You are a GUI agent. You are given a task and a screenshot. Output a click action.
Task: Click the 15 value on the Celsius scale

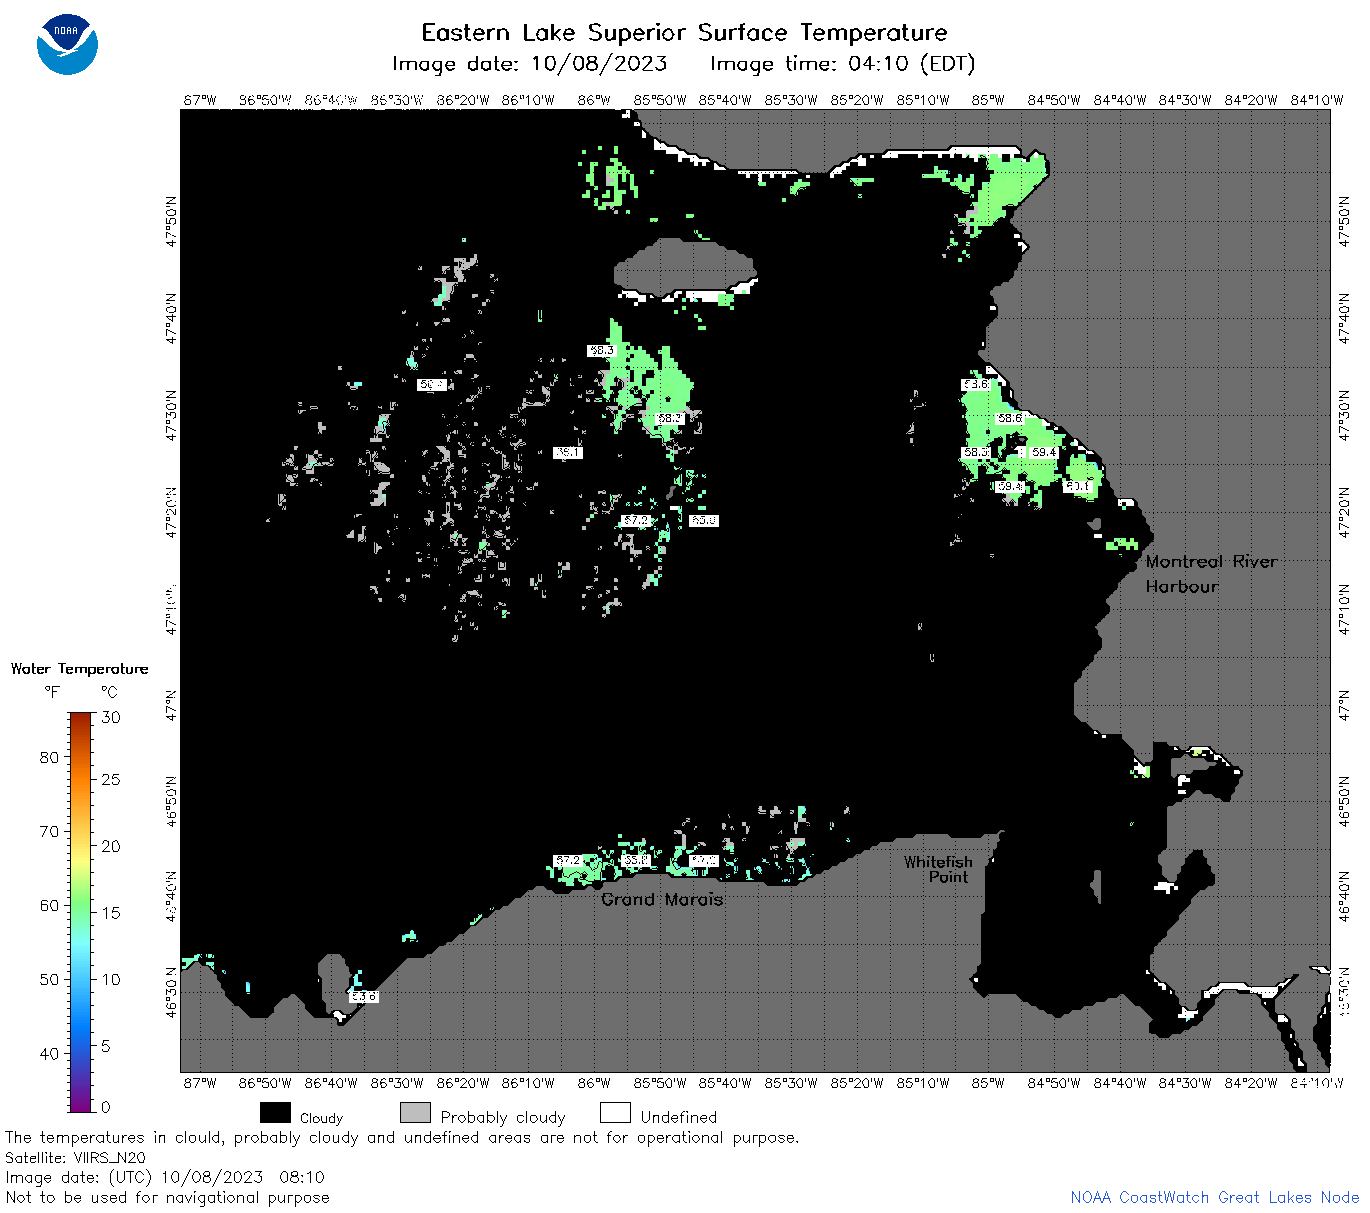[111, 913]
